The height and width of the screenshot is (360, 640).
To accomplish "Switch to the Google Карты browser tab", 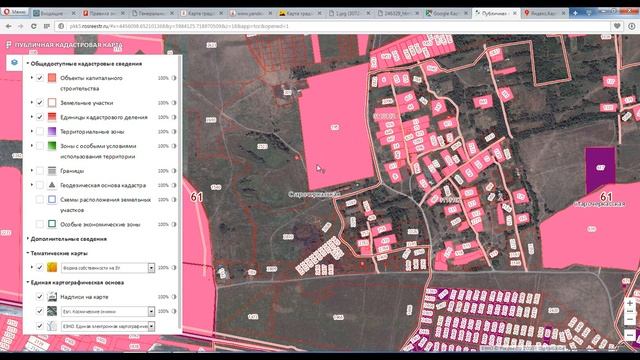I will (447, 13).
